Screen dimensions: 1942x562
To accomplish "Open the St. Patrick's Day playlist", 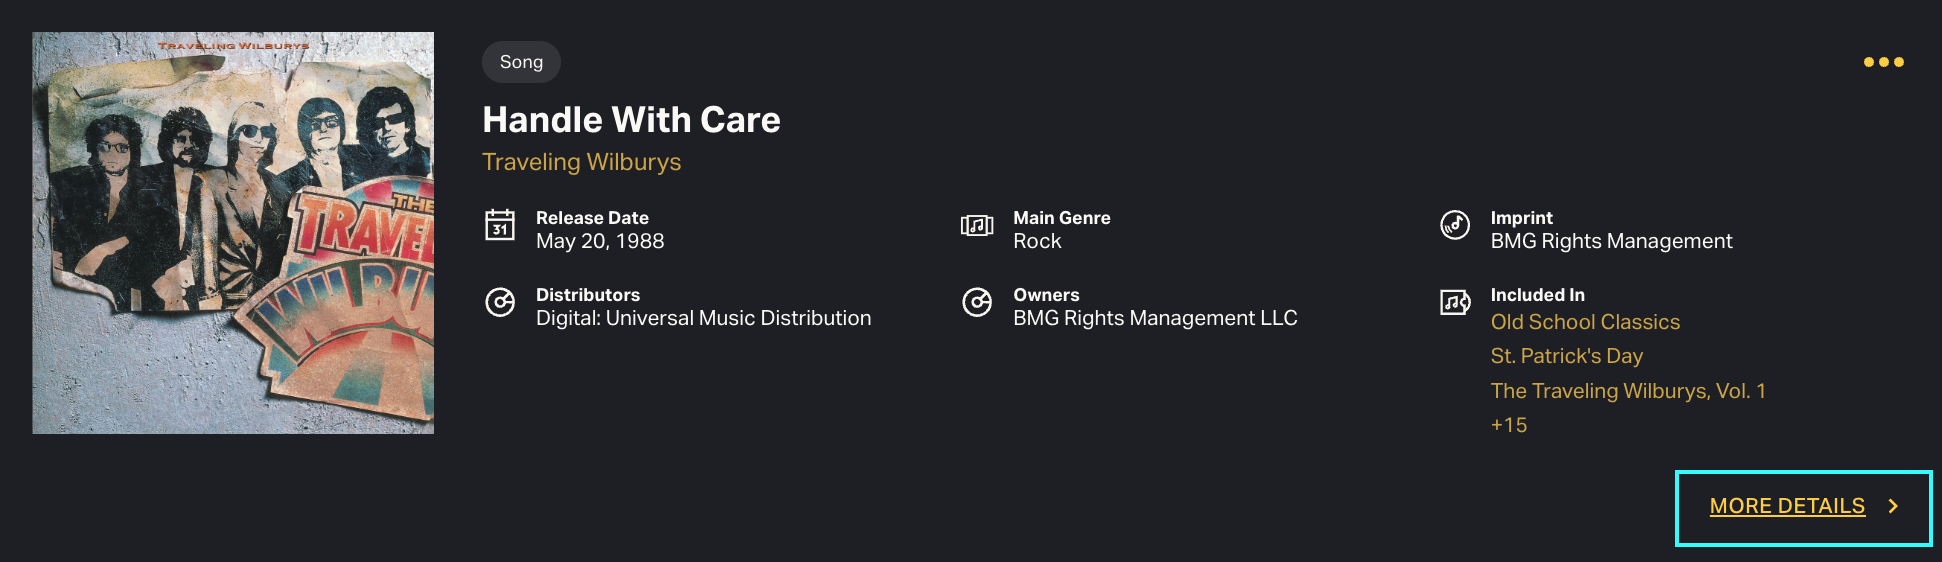I will (1566, 356).
